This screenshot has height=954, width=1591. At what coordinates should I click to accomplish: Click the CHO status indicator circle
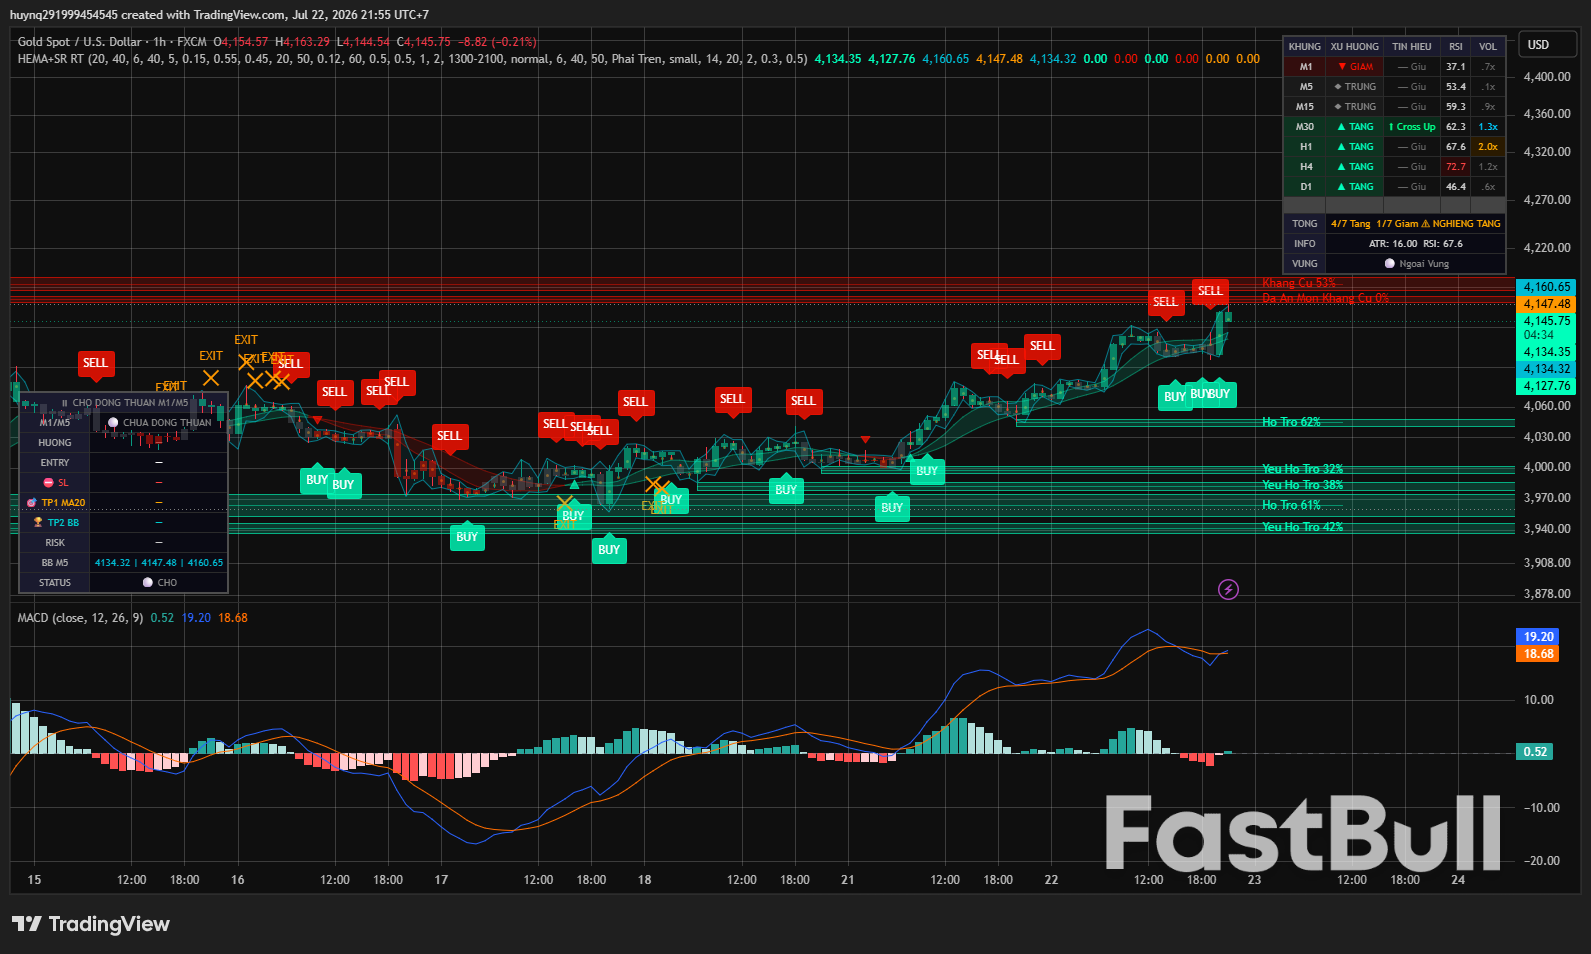tap(147, 583)
